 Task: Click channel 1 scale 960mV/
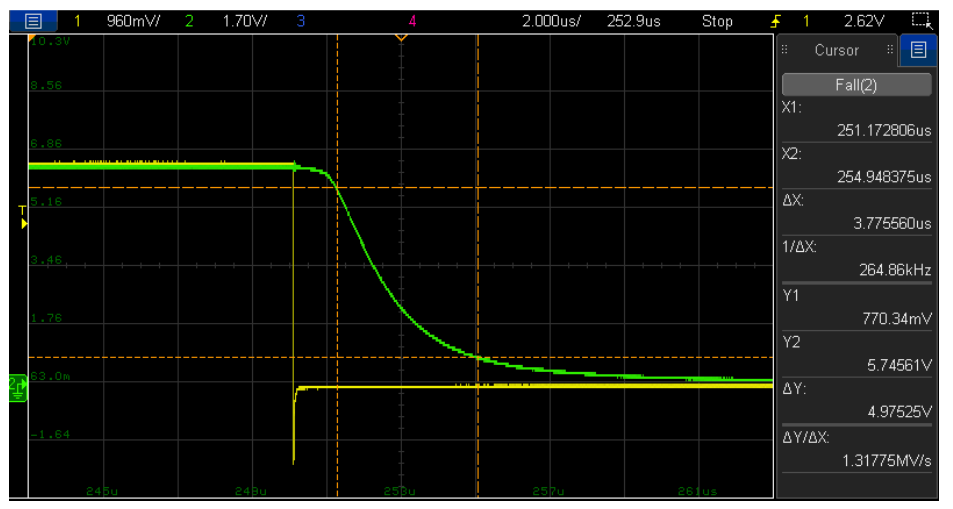pos(134,21)
